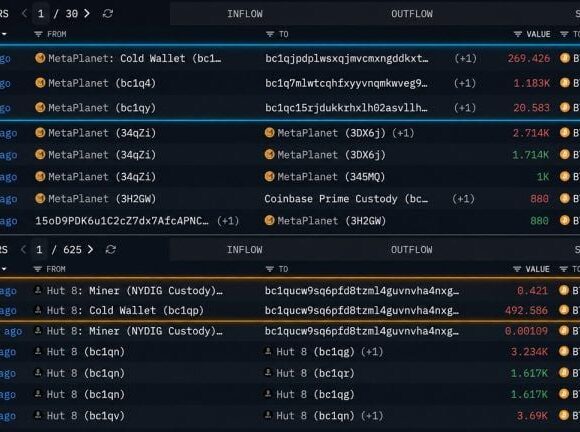Open MetaPlanet: Cold Wallet sender entry
This screenshot has height=432, width=580.
pyautogui.click(x=128, y=58)
